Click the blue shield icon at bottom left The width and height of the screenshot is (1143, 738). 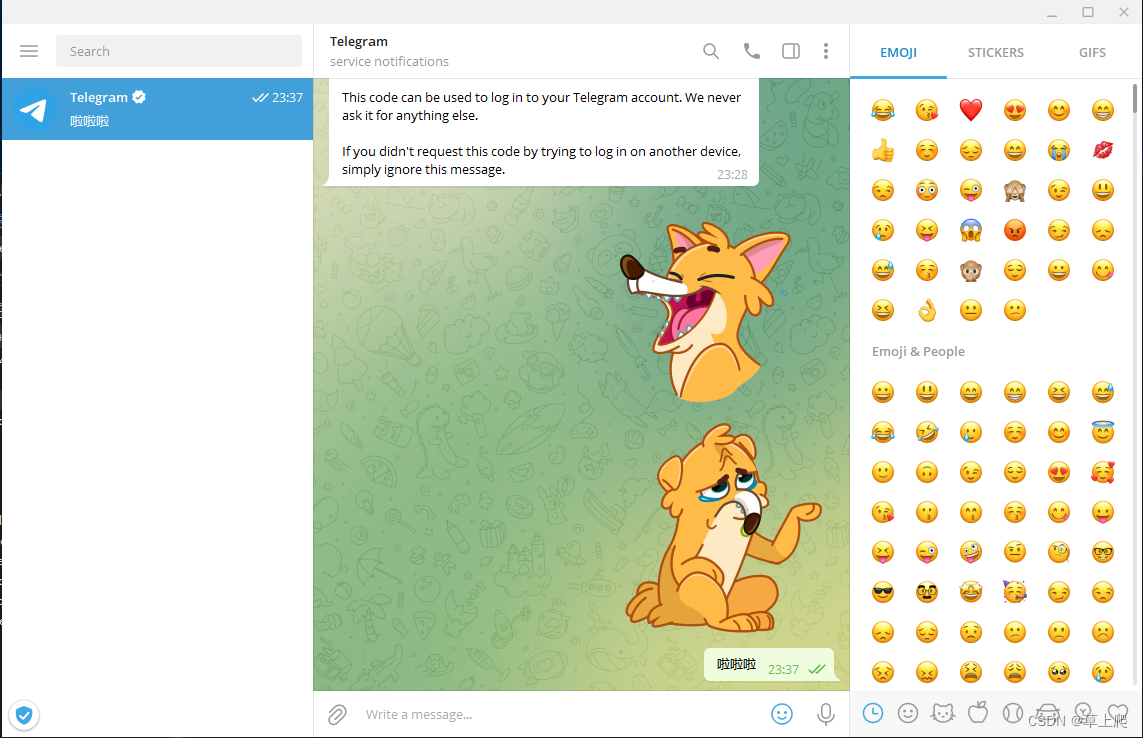pyautogui.click(x=24, y=715)
